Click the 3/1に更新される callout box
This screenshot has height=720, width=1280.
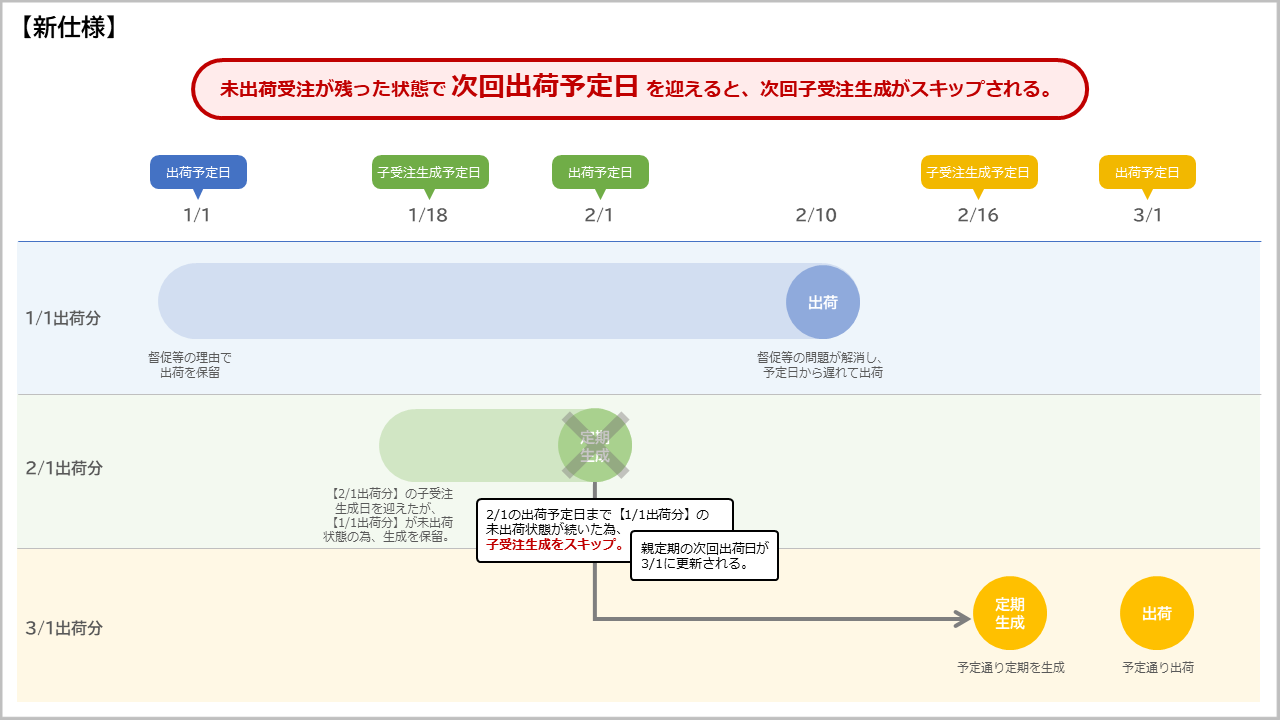(x=704, y=556)
